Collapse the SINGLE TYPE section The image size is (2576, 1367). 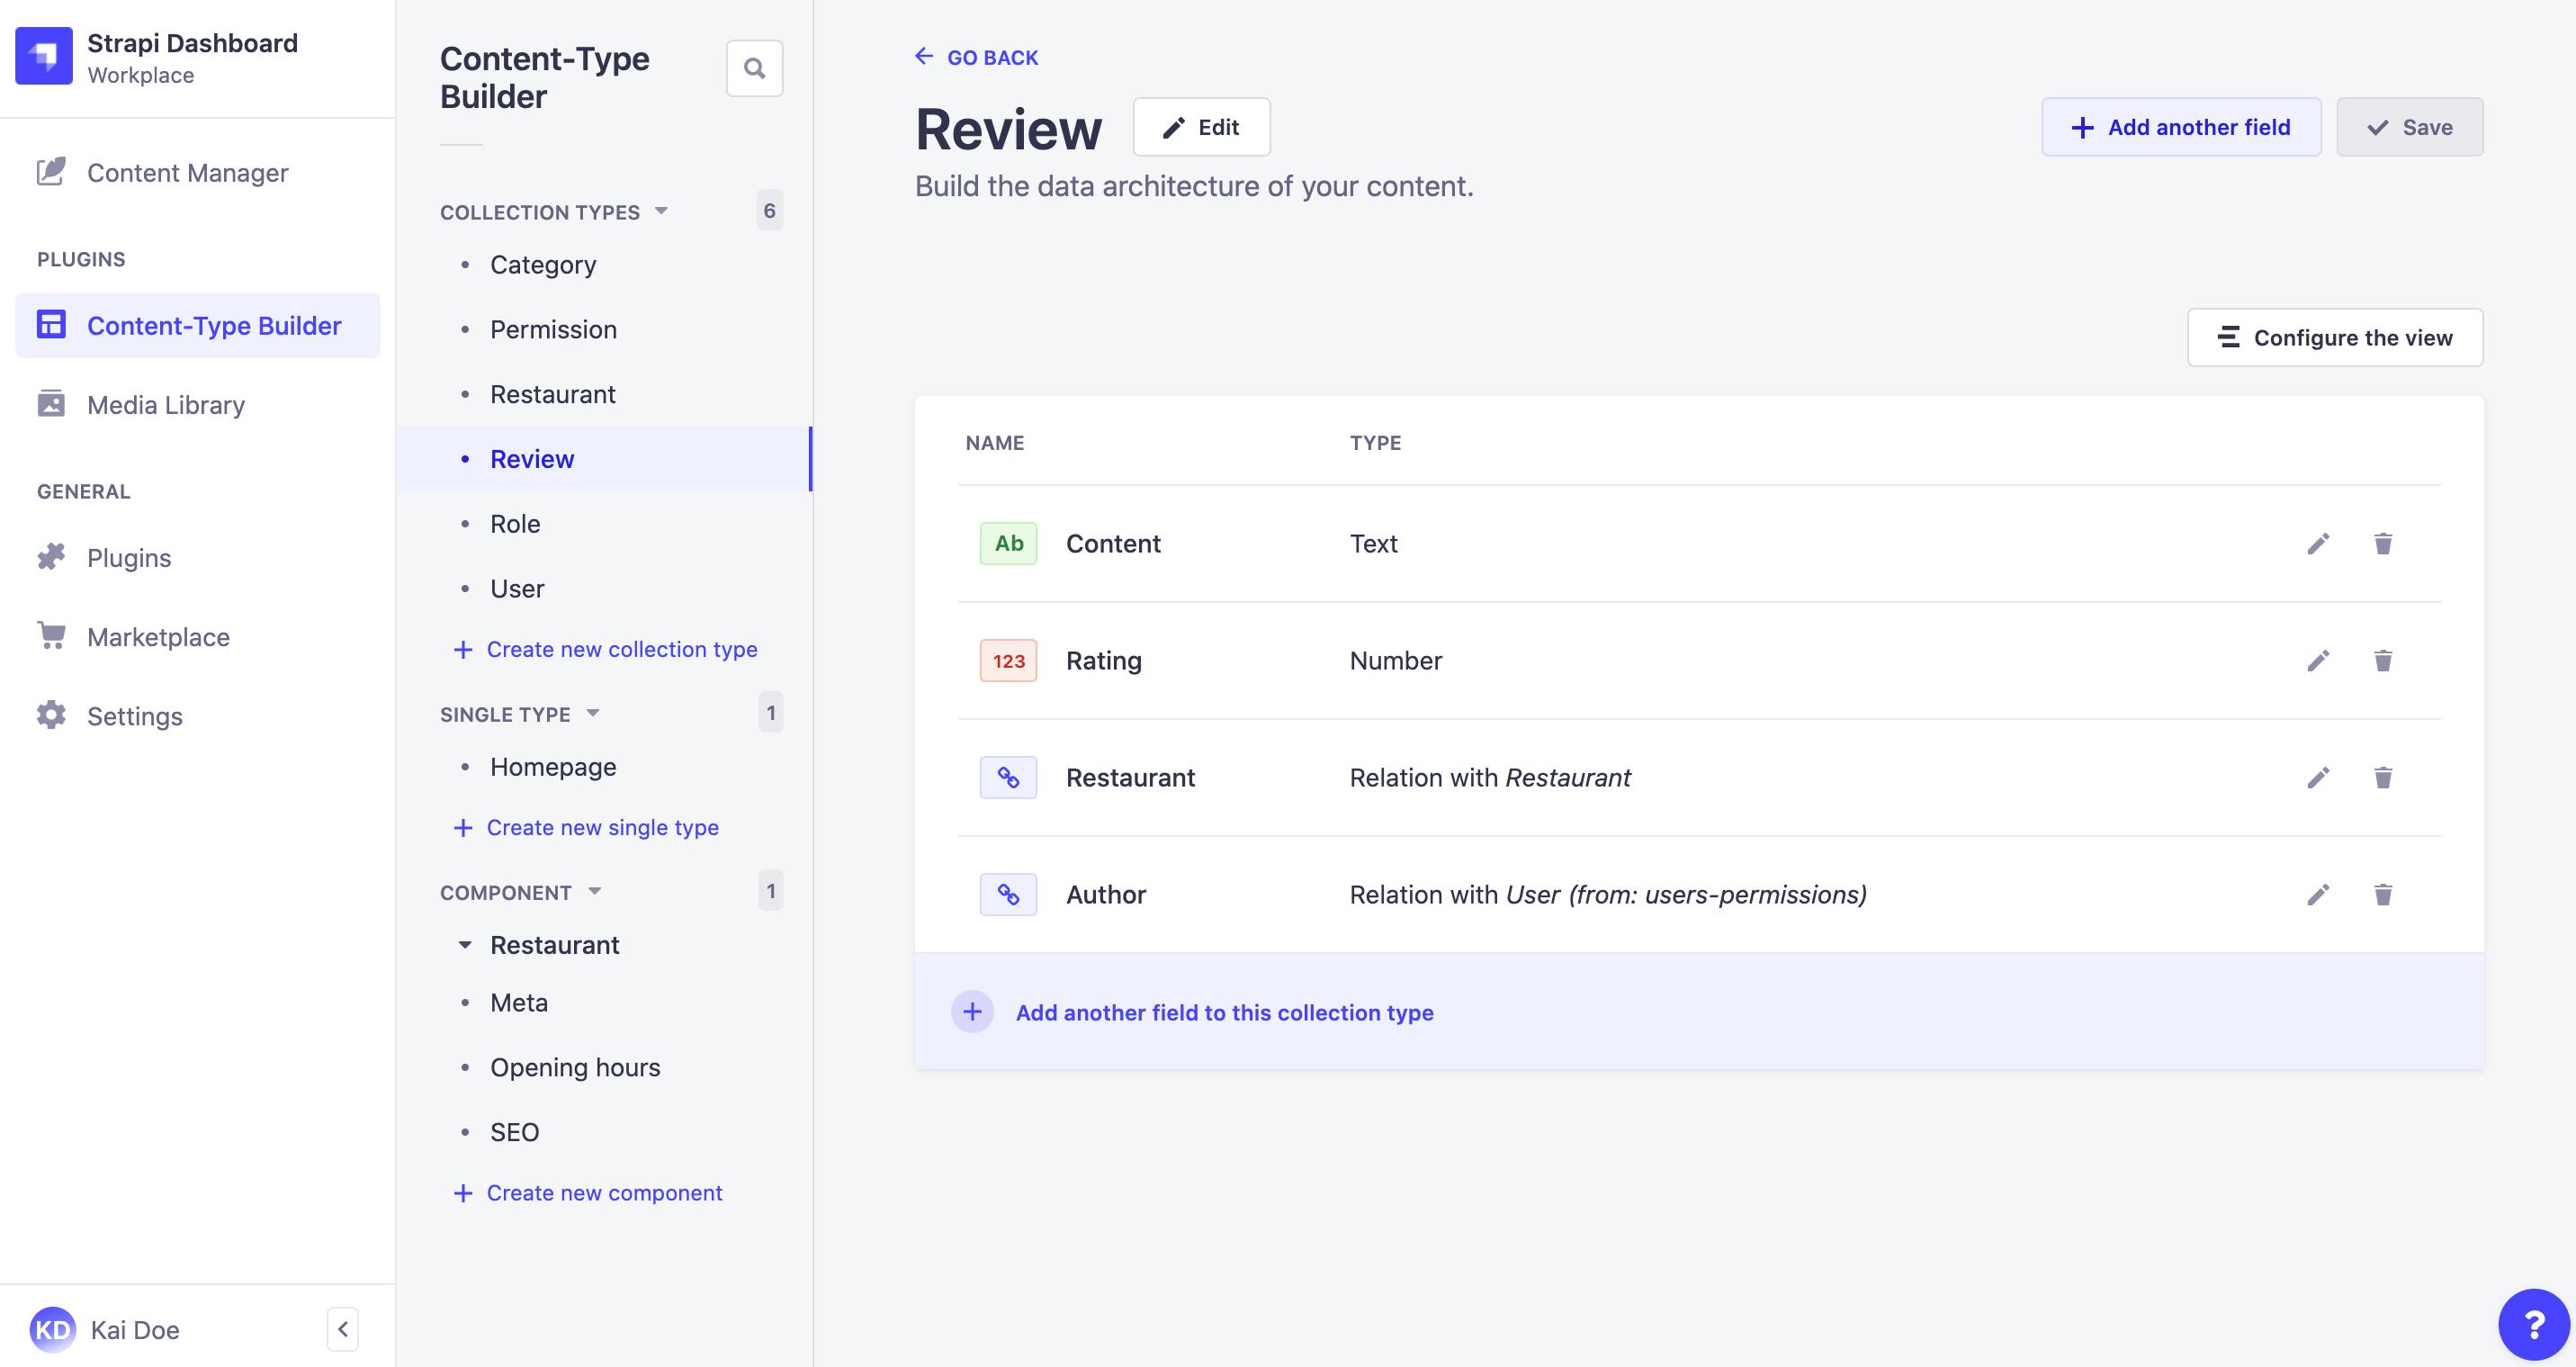point(592,713)
